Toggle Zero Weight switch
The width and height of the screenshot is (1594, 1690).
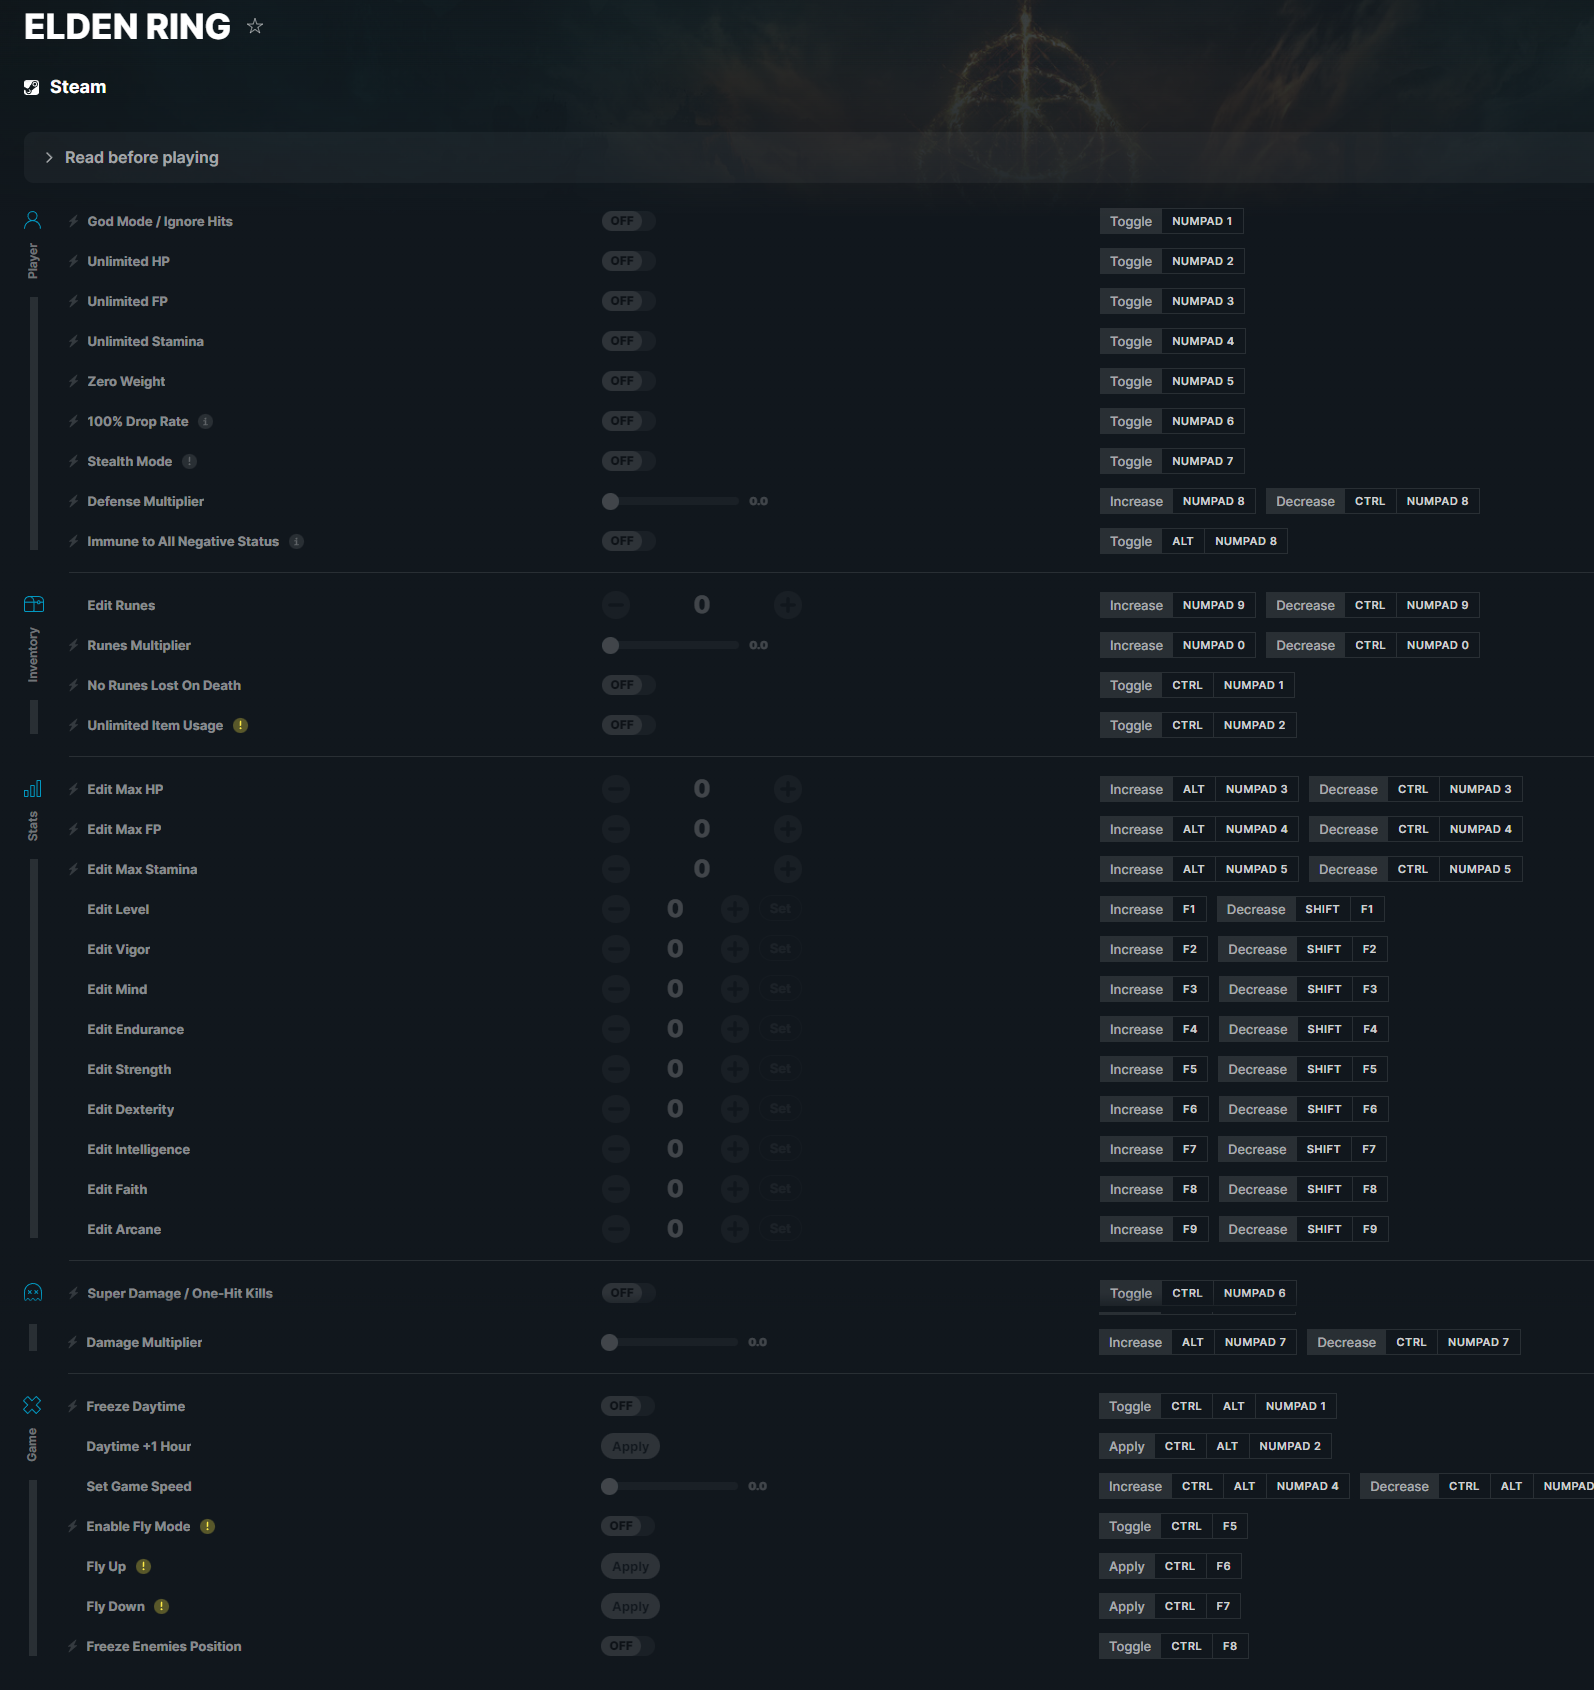click(x=628, y=381)
